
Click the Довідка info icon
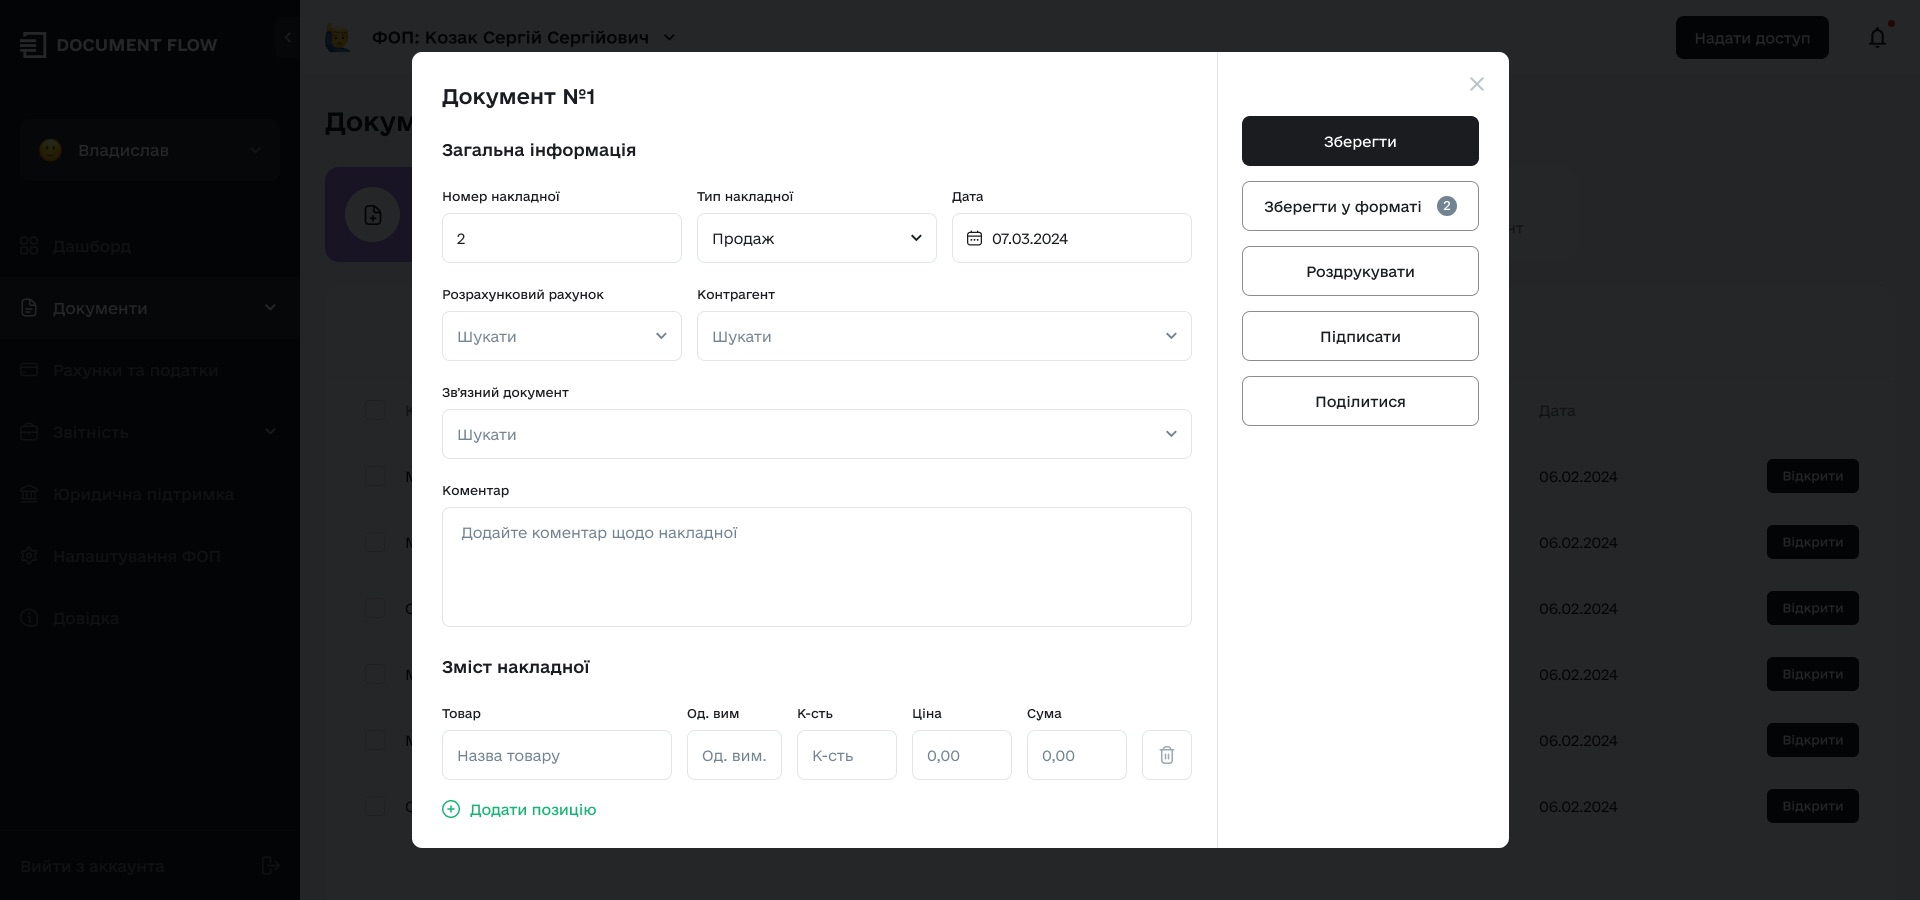click(29, 618)
